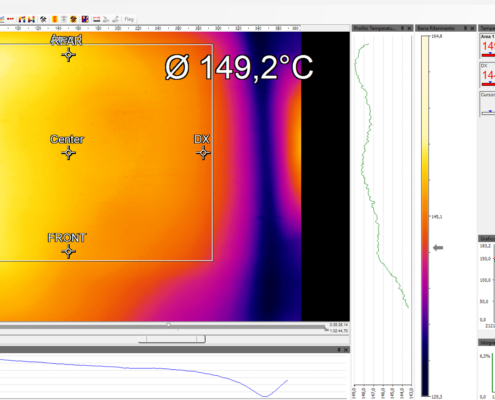The image size is (495, 400).
Task: Click the Flag toolbar button
Action: tap(129, 19)
